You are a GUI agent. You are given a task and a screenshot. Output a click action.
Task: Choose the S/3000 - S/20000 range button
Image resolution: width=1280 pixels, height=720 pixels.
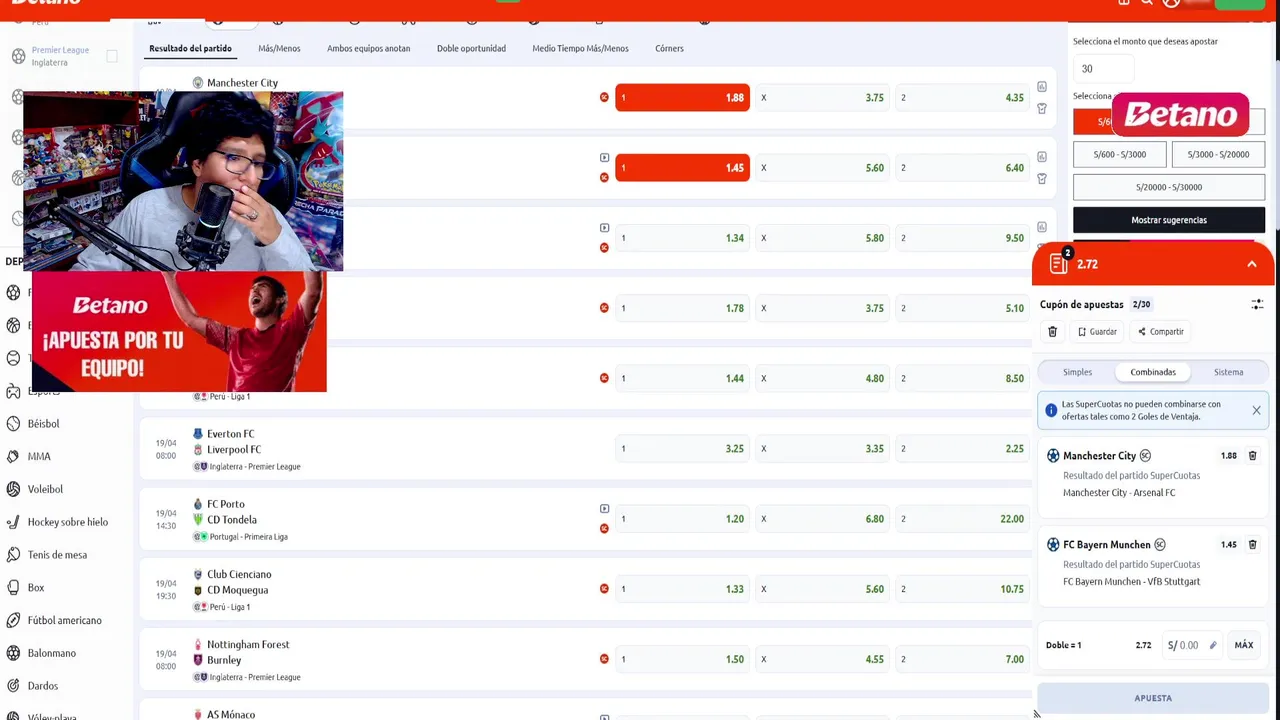1218,155
